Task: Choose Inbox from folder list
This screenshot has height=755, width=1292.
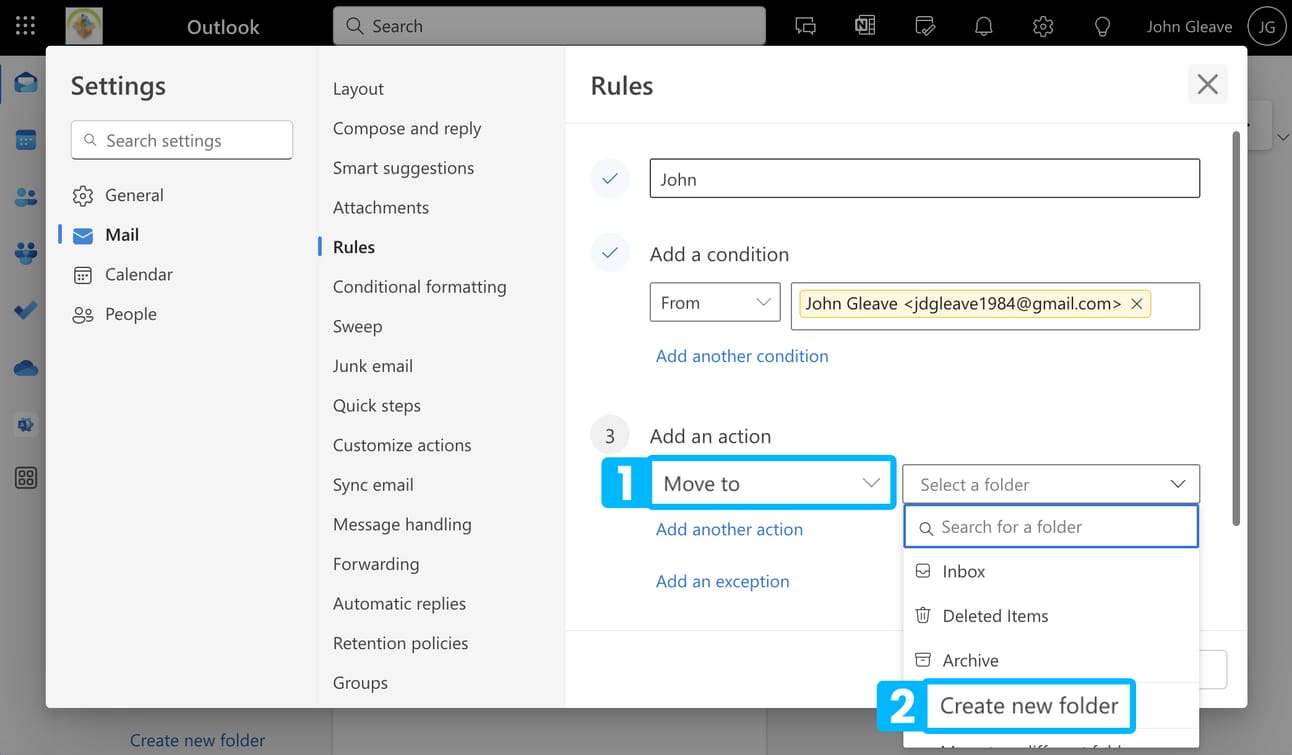Action: coord(1051,572)
